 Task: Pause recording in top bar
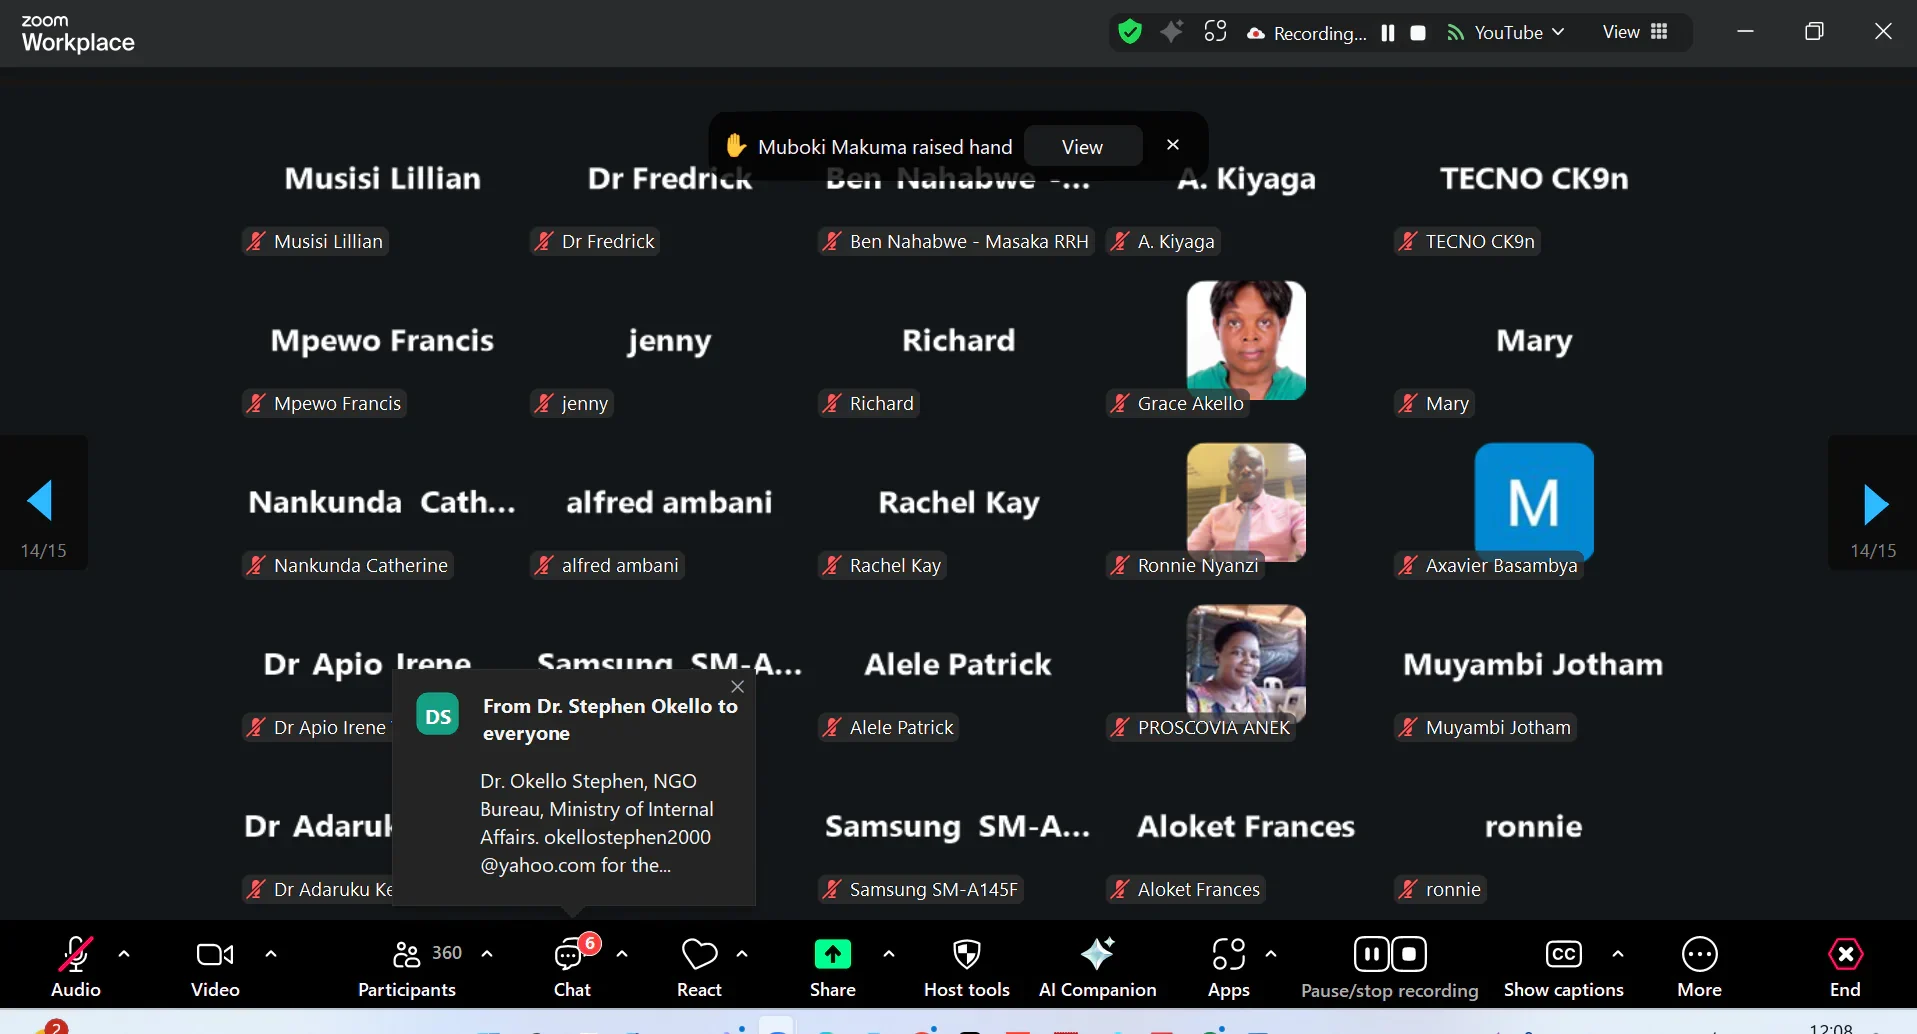coord(1388,33)
